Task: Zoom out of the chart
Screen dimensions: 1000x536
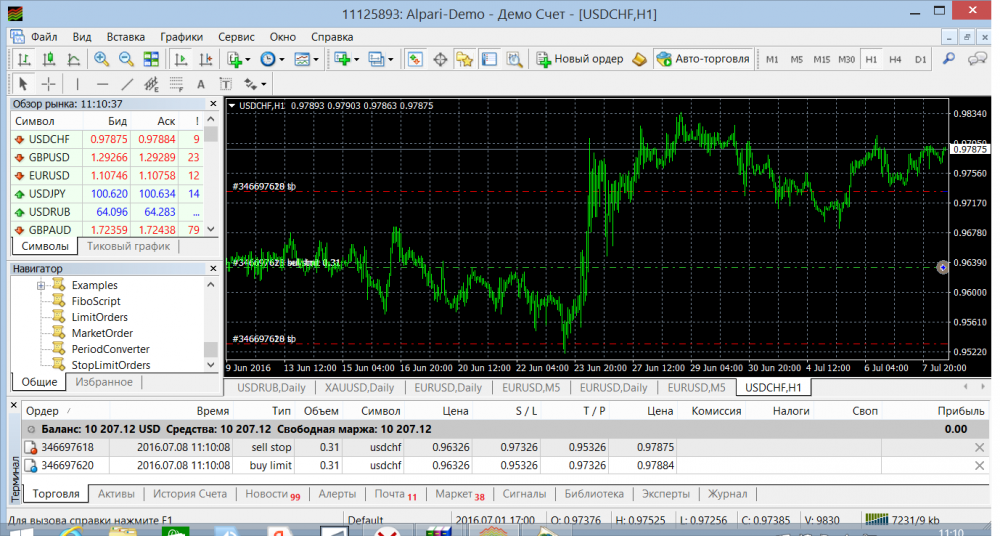Action: click(126, 59)
